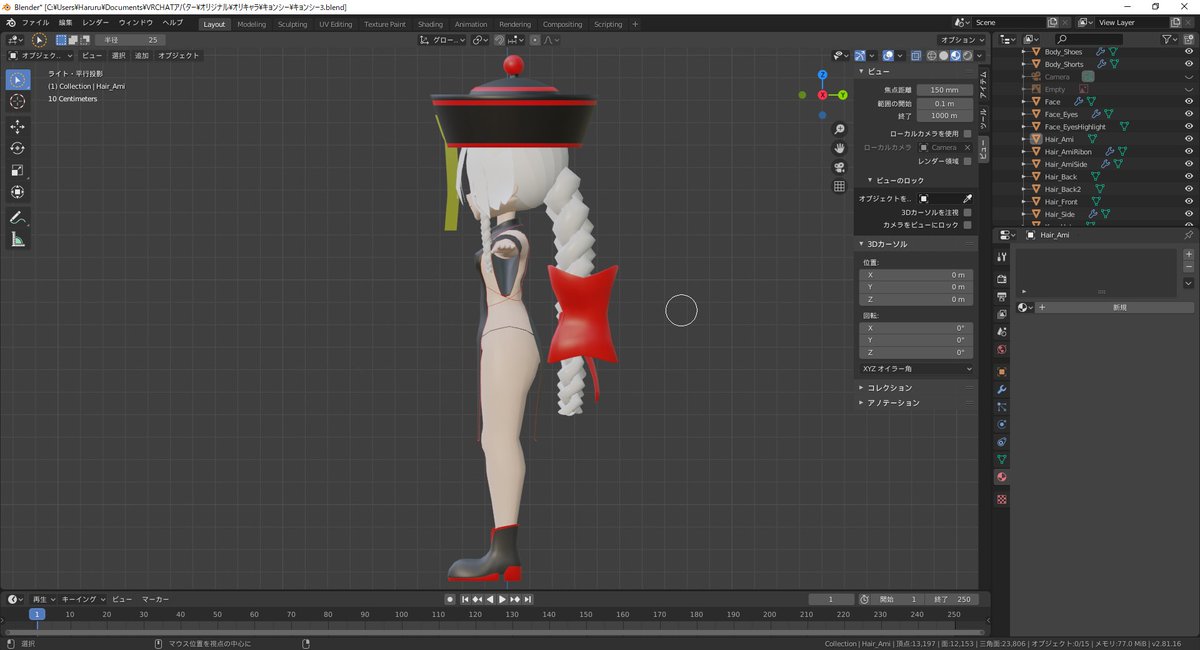The image size is (1200, 650).
Task: Enable the カメラをビューにロック checkbox
Action: point(967,225)
